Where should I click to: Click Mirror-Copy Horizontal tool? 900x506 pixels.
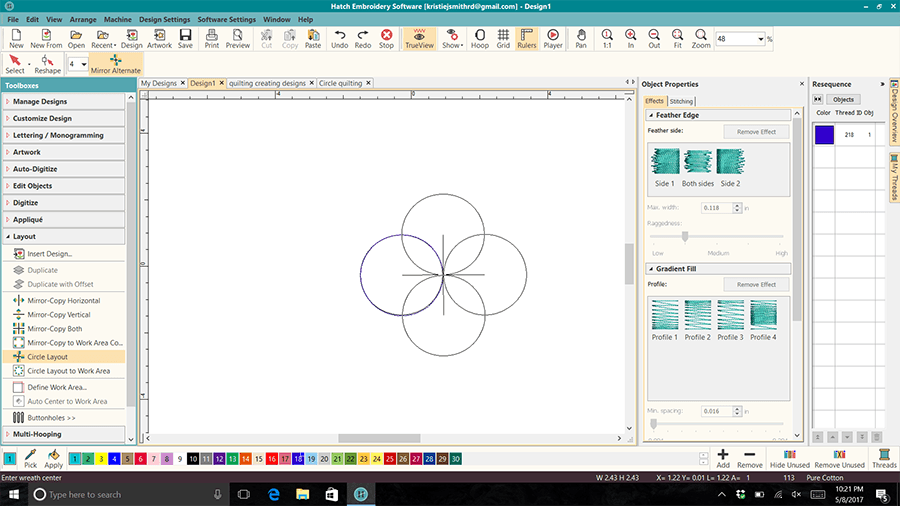[x=64, y=300]
